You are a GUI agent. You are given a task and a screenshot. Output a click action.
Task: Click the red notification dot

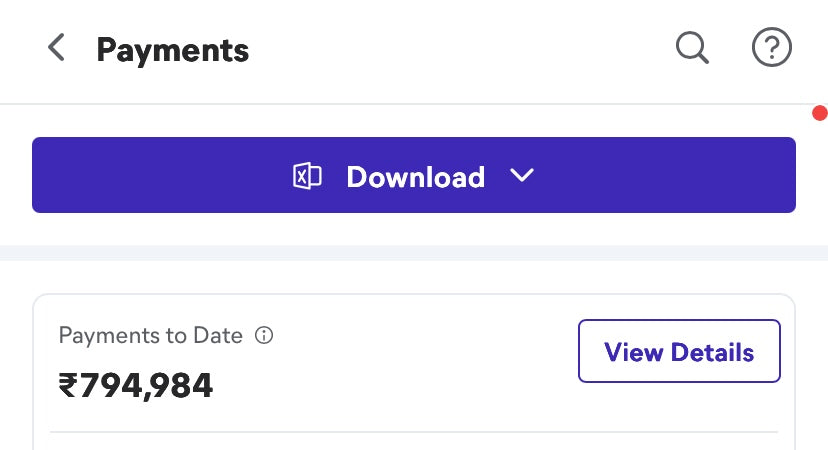click(x=820, y=113)
